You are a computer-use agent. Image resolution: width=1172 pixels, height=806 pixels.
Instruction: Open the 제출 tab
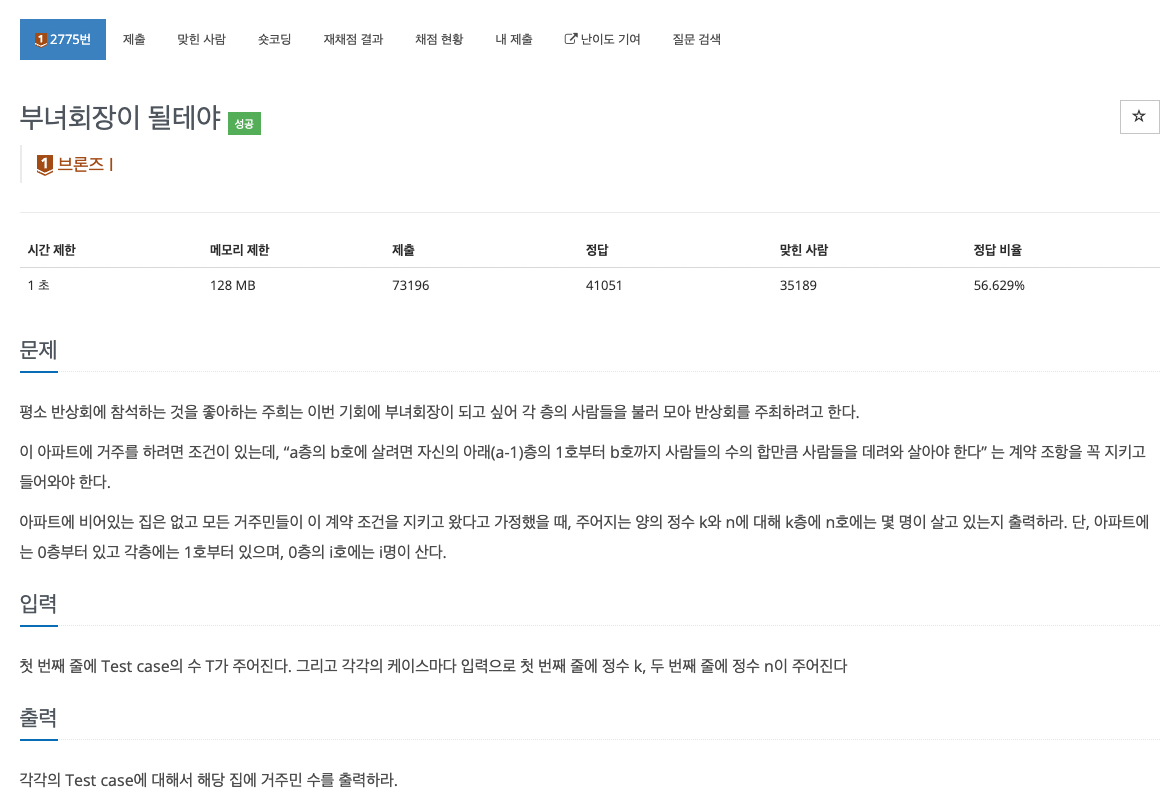click(x=134, y=40)
